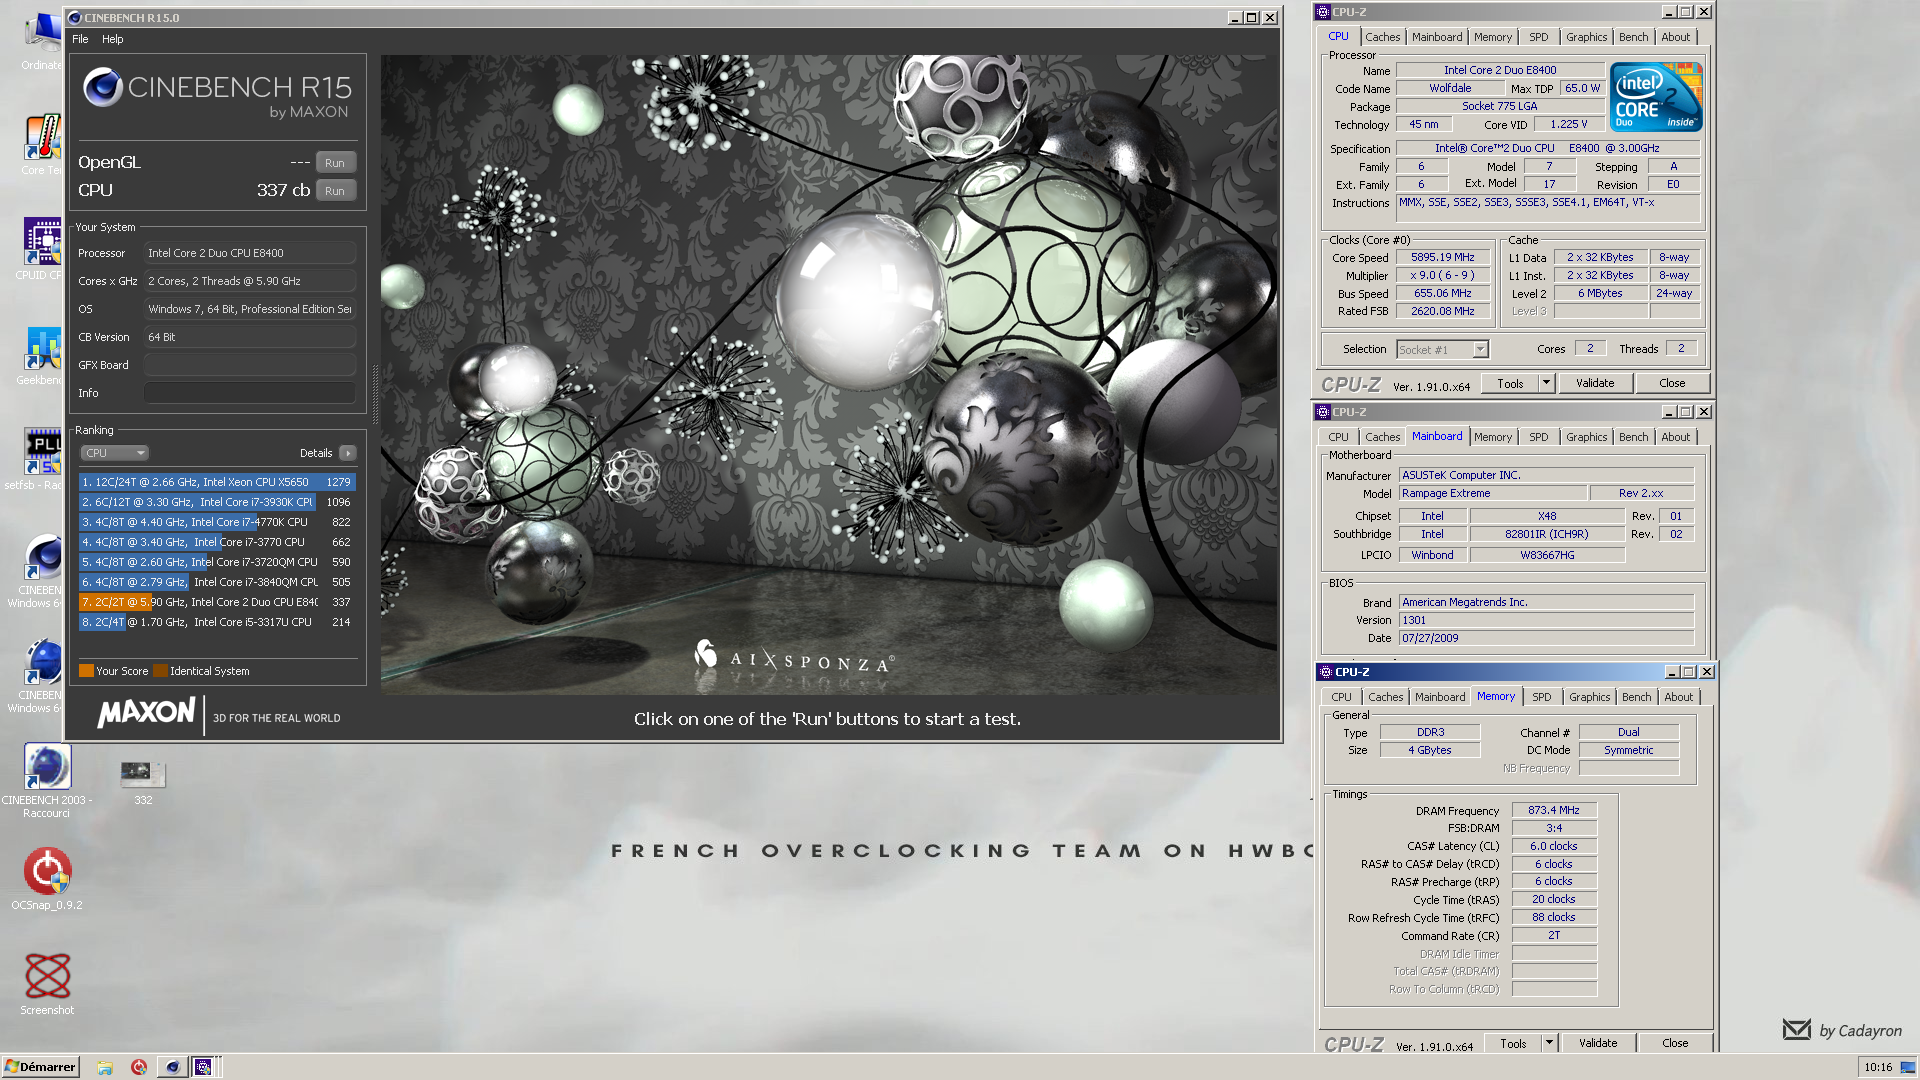
Task: Click the taskbar clock showing 10:16
Action: (x=1878, y=1067)
